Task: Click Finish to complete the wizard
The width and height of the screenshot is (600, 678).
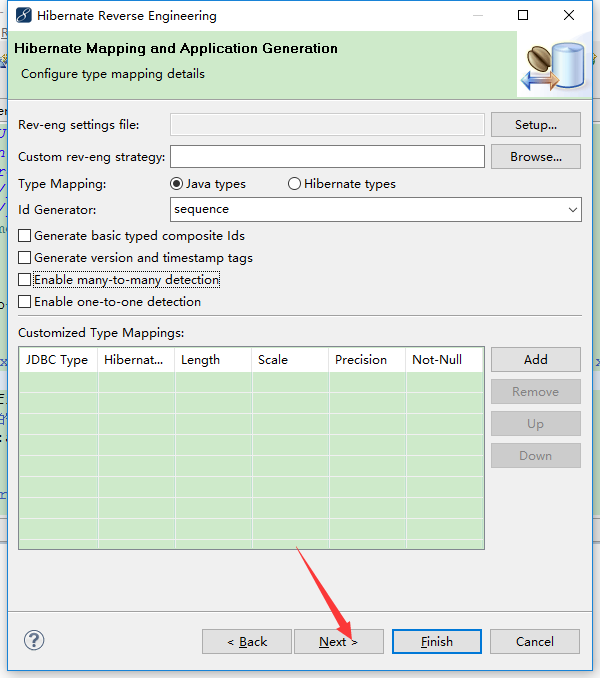Action: (x=437, y=642)
